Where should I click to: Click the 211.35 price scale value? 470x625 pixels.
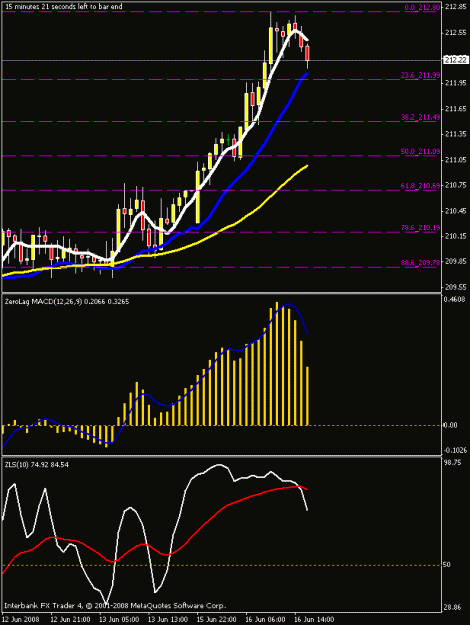tap(455, 134)
